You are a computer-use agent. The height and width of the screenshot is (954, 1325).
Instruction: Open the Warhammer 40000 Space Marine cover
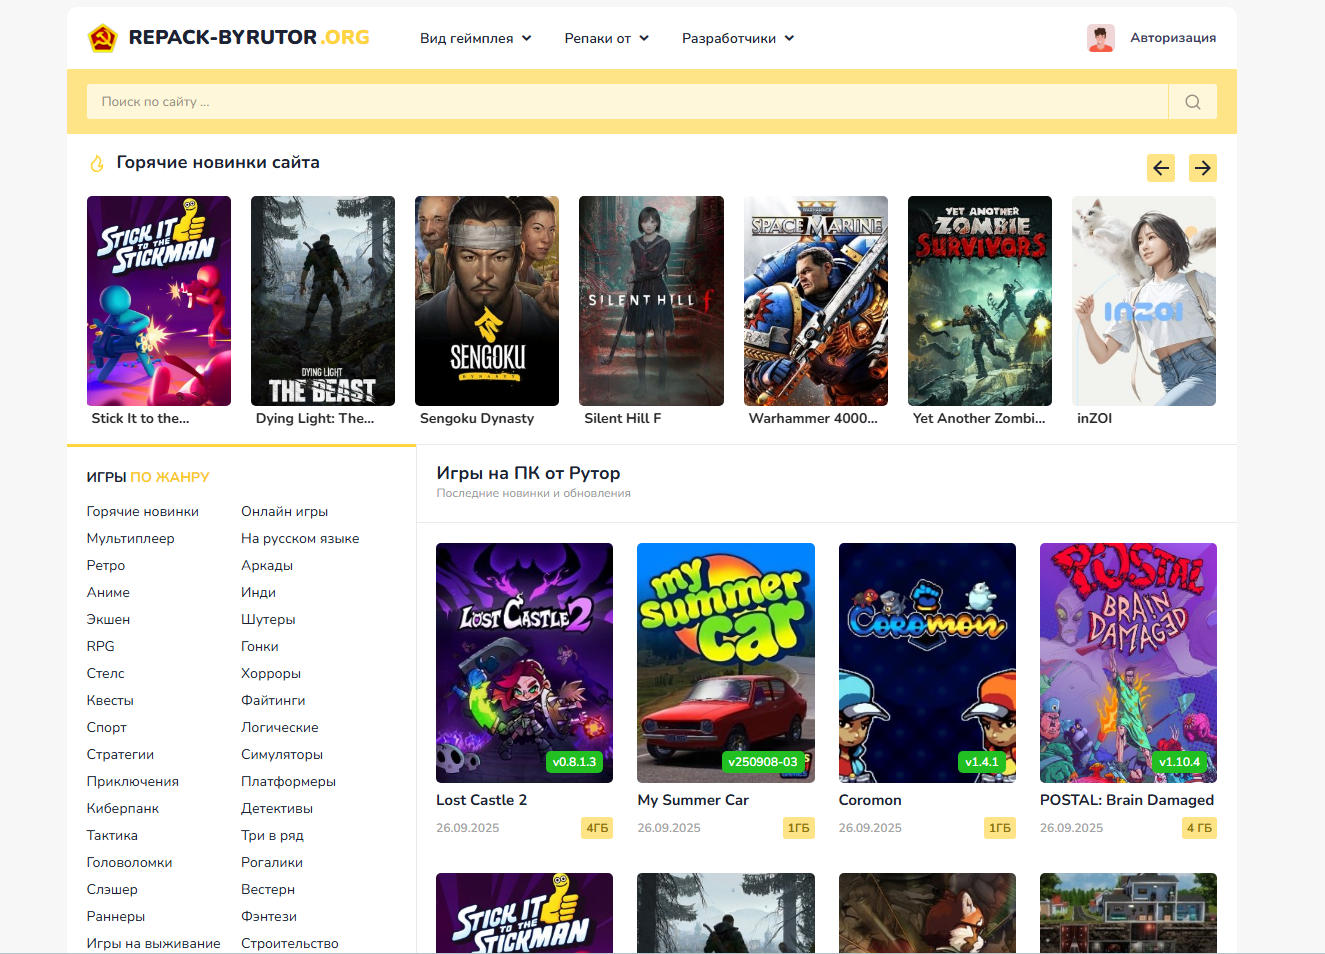(816, 301)
